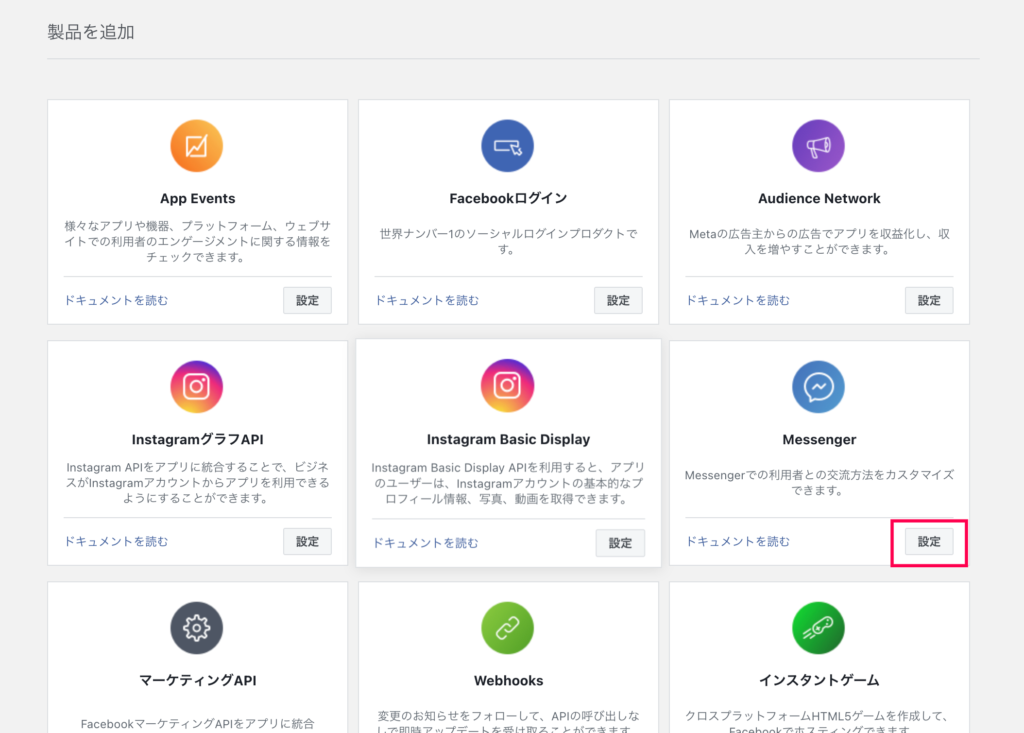Click the 製品を追加 page heading
The height and width of the screenshot is (733, 1024).
pyautogui.click(x=91, y=32)
